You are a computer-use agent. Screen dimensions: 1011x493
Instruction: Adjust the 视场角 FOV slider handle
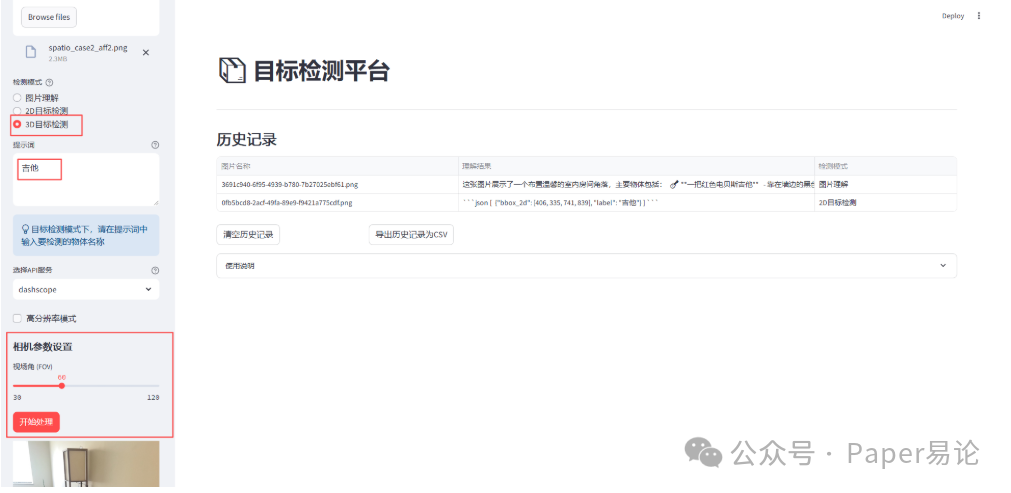click(62, 386)
